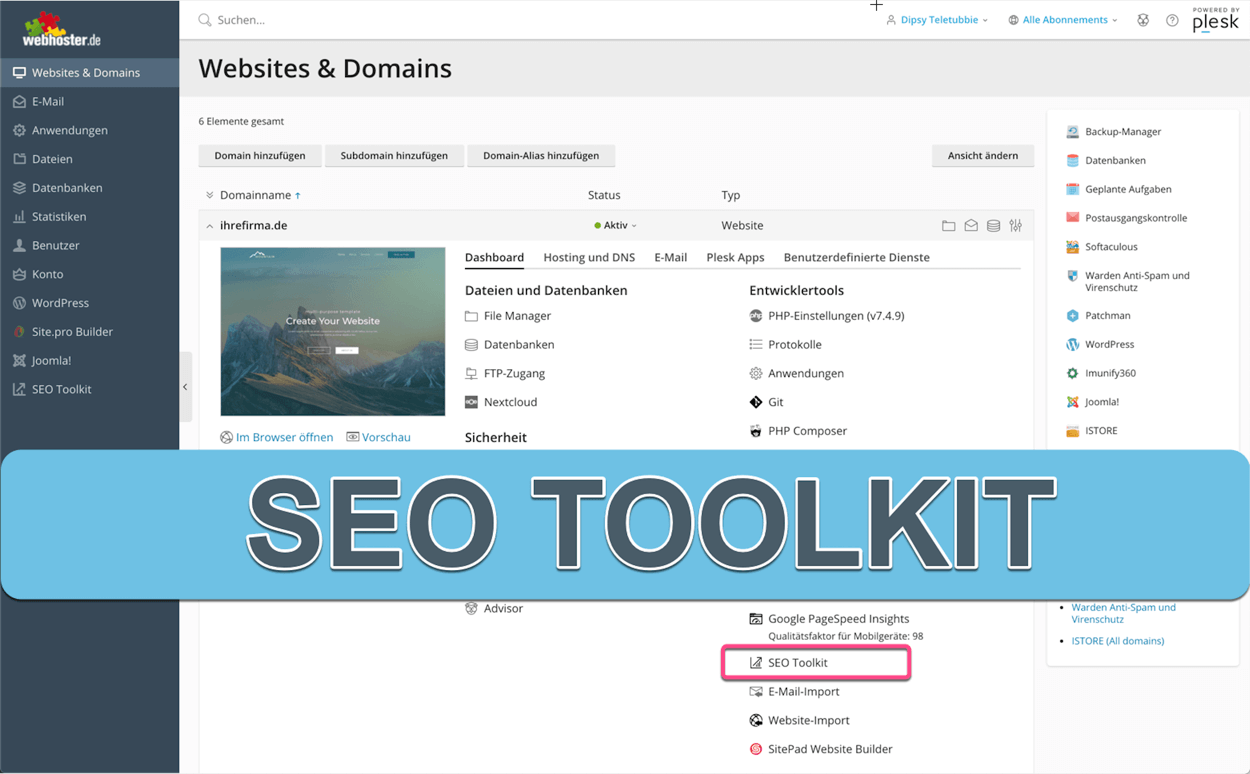The width and height of the screenshot is (1250, 774).
Task: Switch to the Benutzerdefinierte Dienste tab
Action: coord(856,257)
